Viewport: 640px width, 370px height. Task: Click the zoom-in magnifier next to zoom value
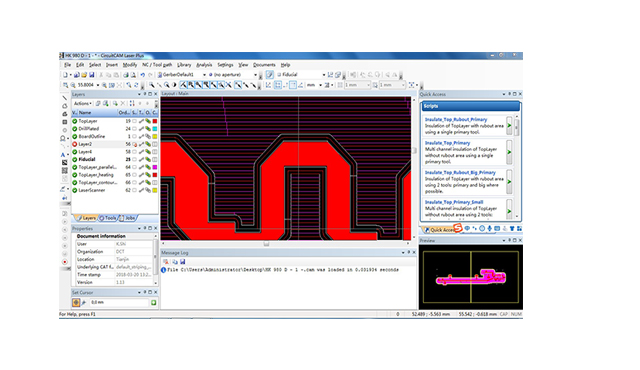(104, 85)
